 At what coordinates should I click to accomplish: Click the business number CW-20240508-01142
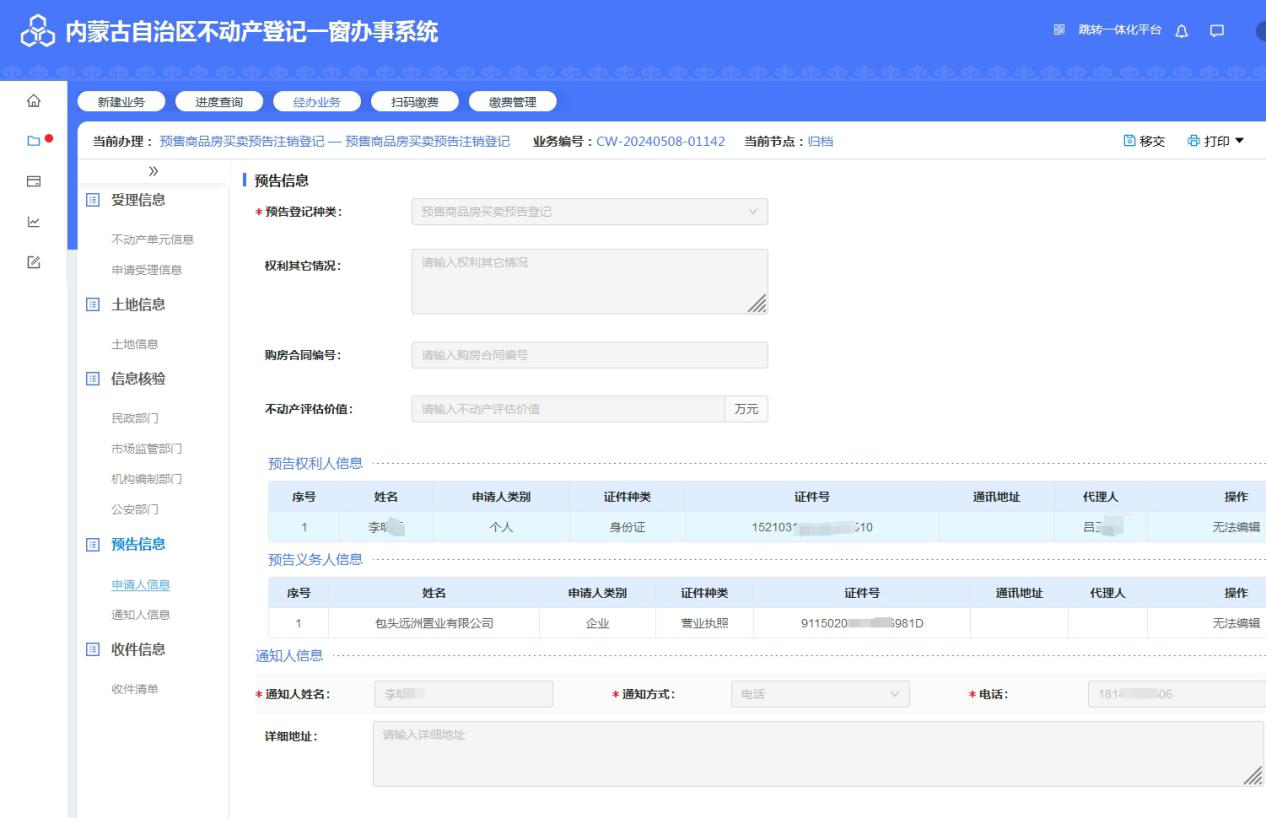(660, 141)
